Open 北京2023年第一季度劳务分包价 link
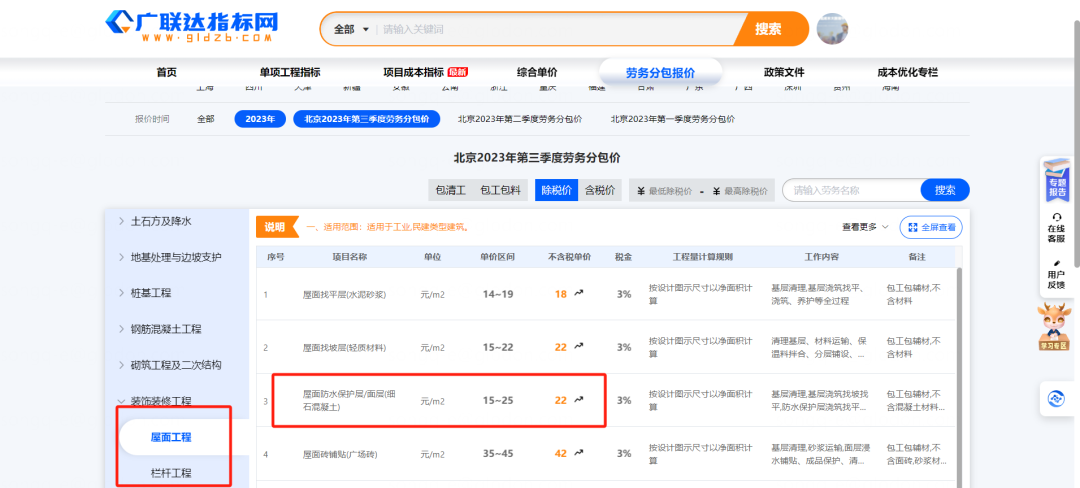This screenshot has width=1080, height=488. pyautogui.click(x=672, y=119)
